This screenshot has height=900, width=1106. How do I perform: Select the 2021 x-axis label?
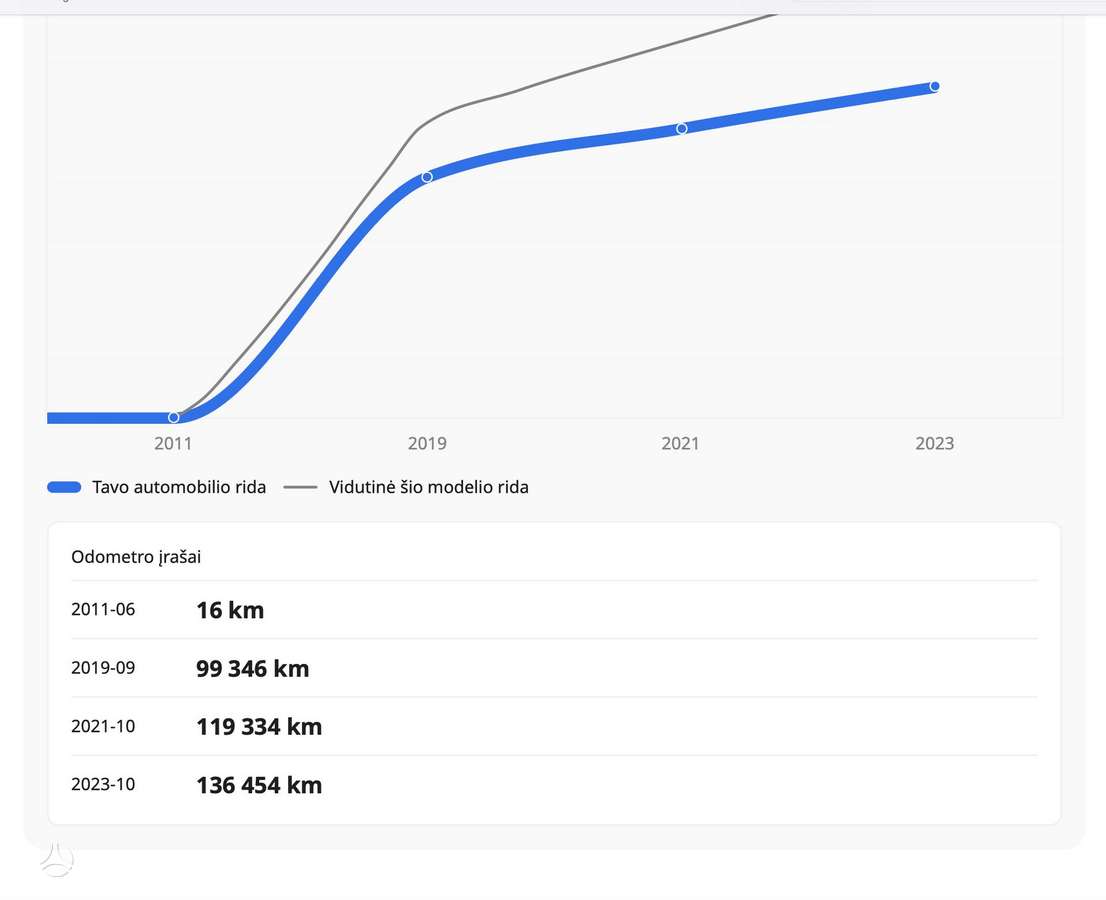pyautogui.click(x=680, y=444)
